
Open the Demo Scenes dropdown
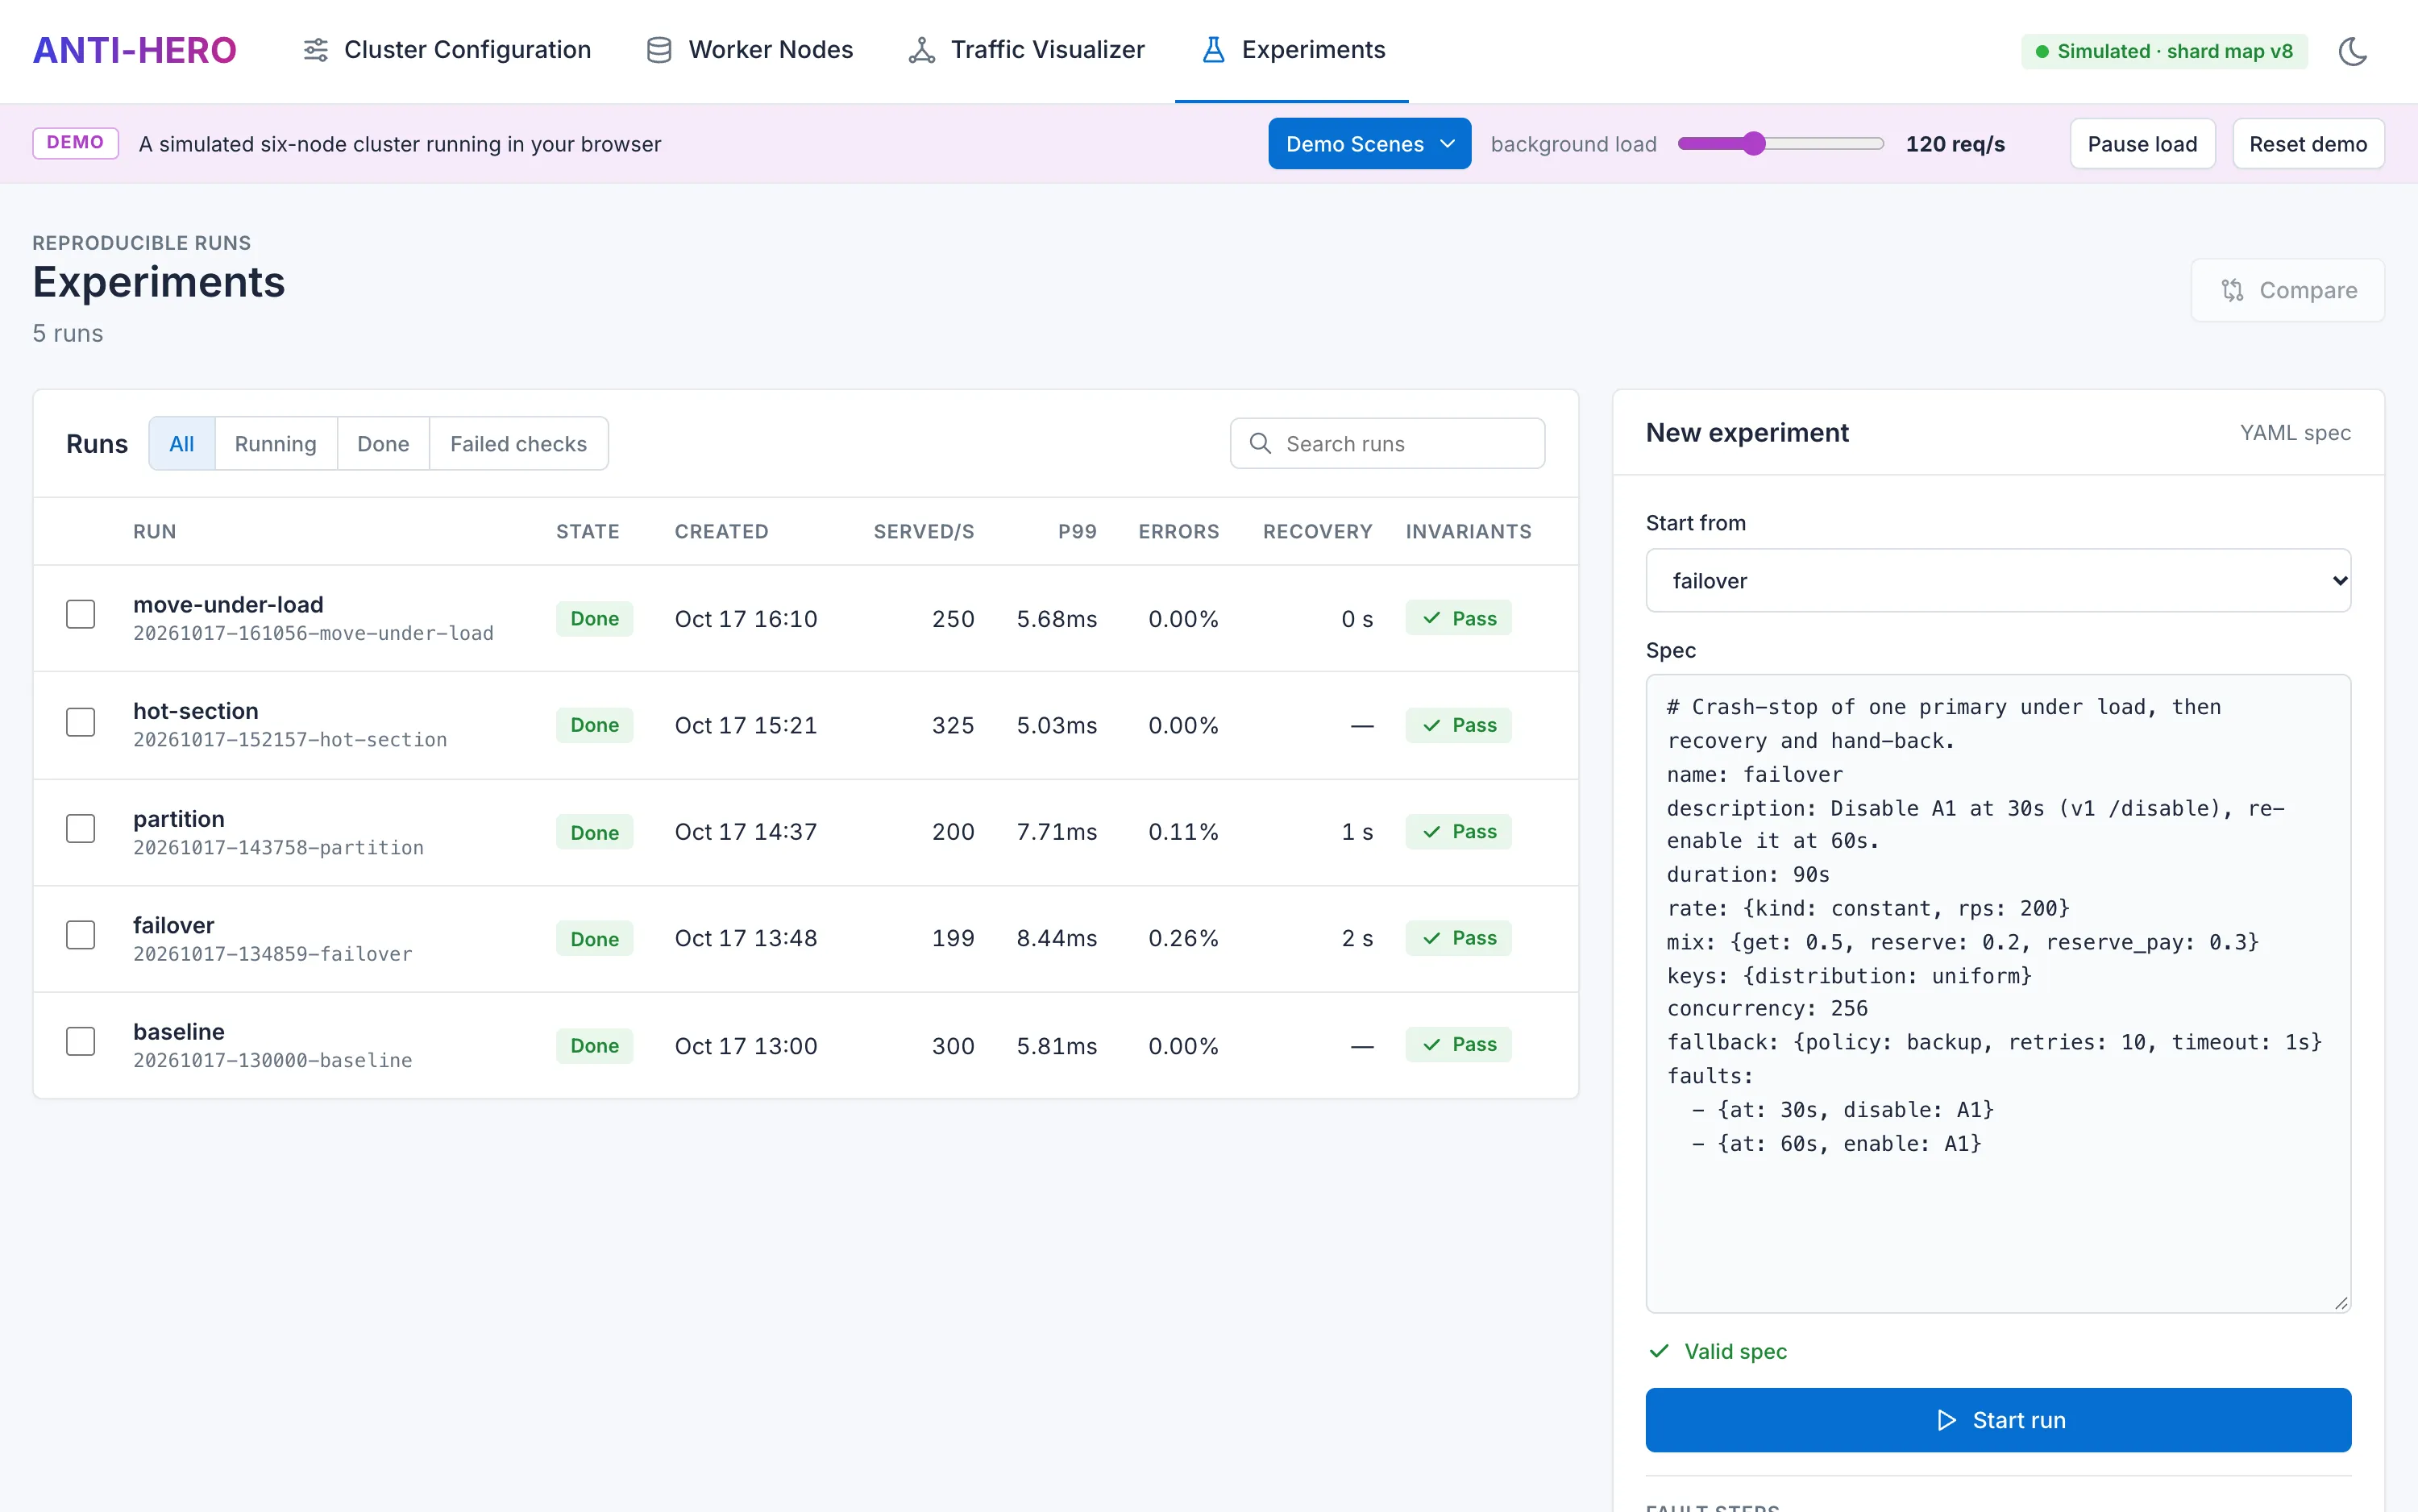click(1369, 144)
